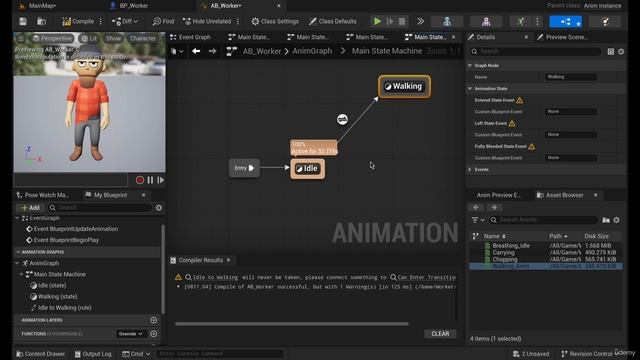This screenshot has height=360, width=640.
Task: Start Play simulation
Action: click(378, 21)
